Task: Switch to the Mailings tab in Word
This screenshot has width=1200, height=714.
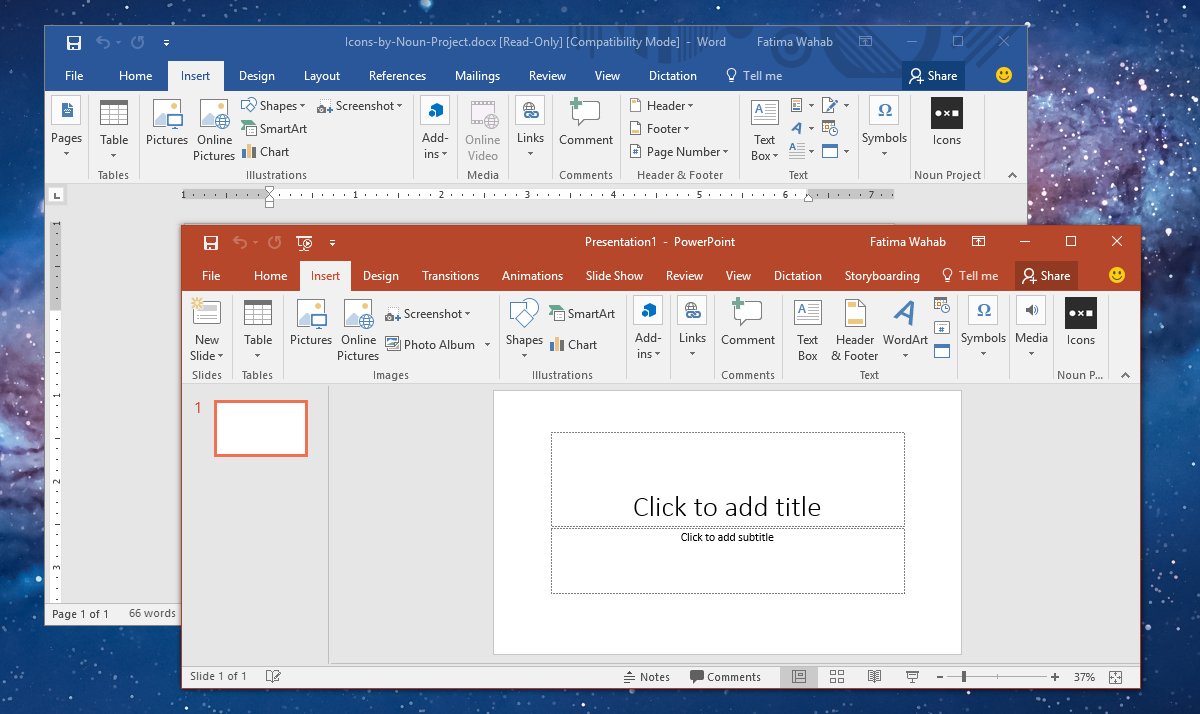Action: (x=477, y=76)
